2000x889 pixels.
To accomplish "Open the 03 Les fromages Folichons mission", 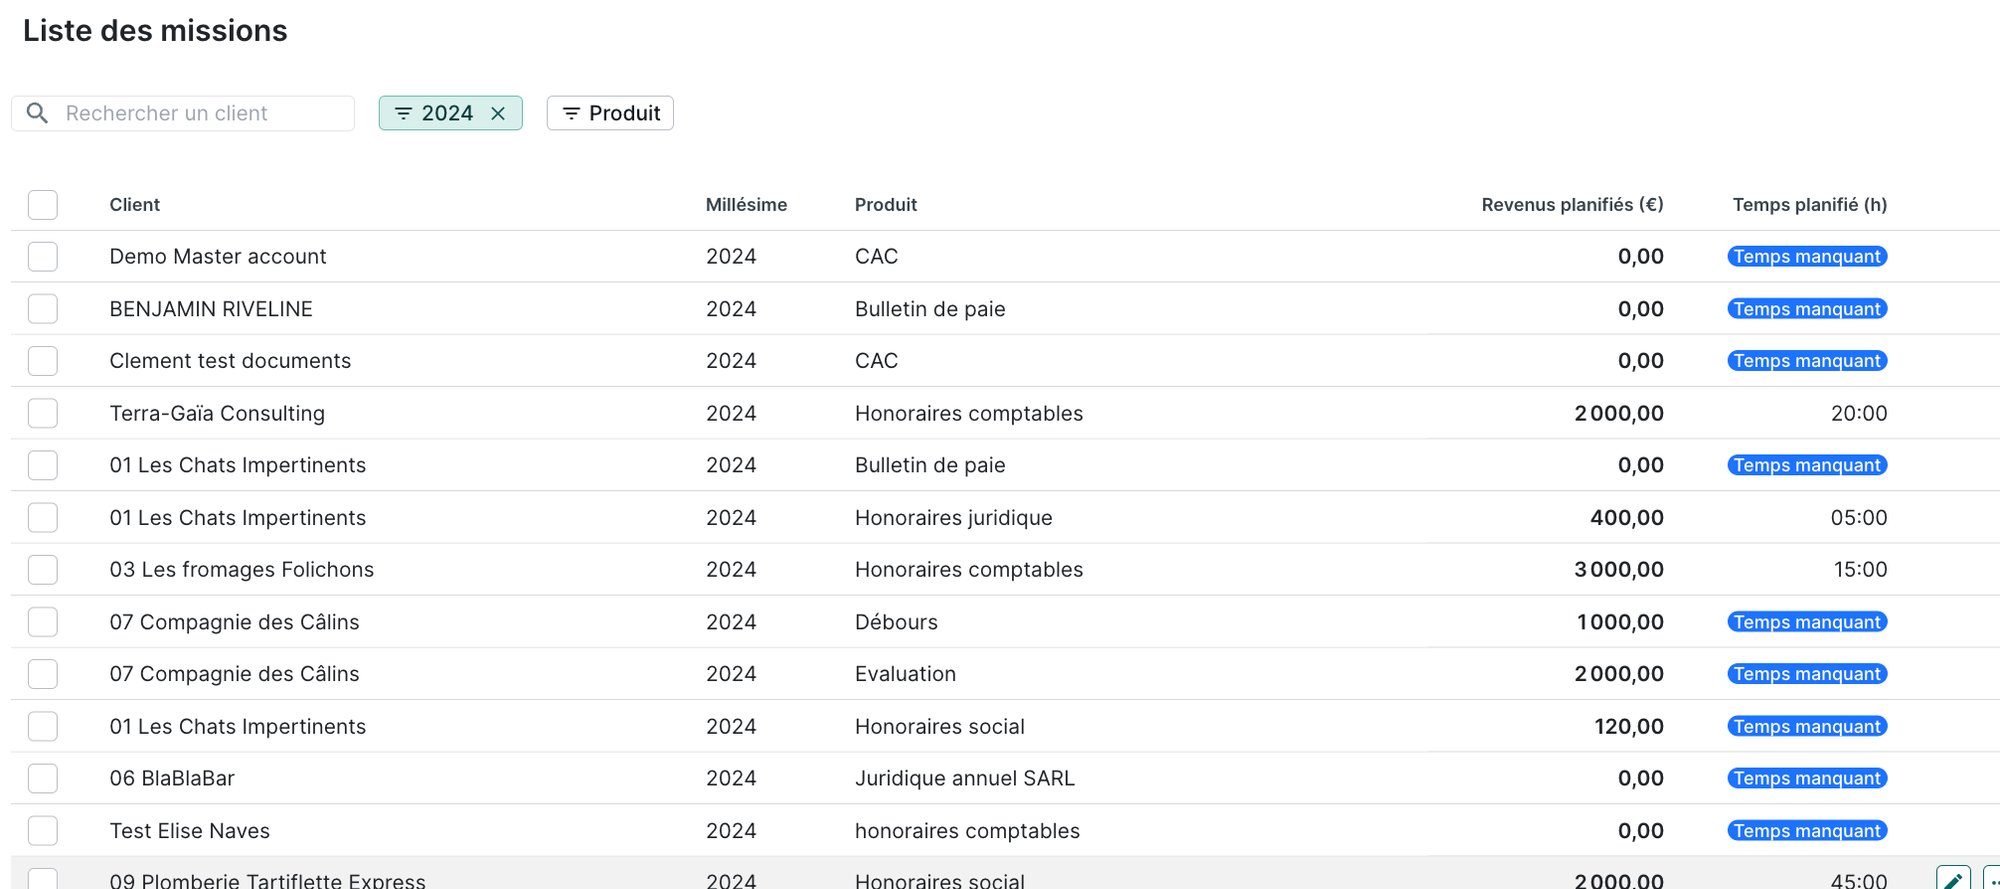I will click(x=241, y=570).
